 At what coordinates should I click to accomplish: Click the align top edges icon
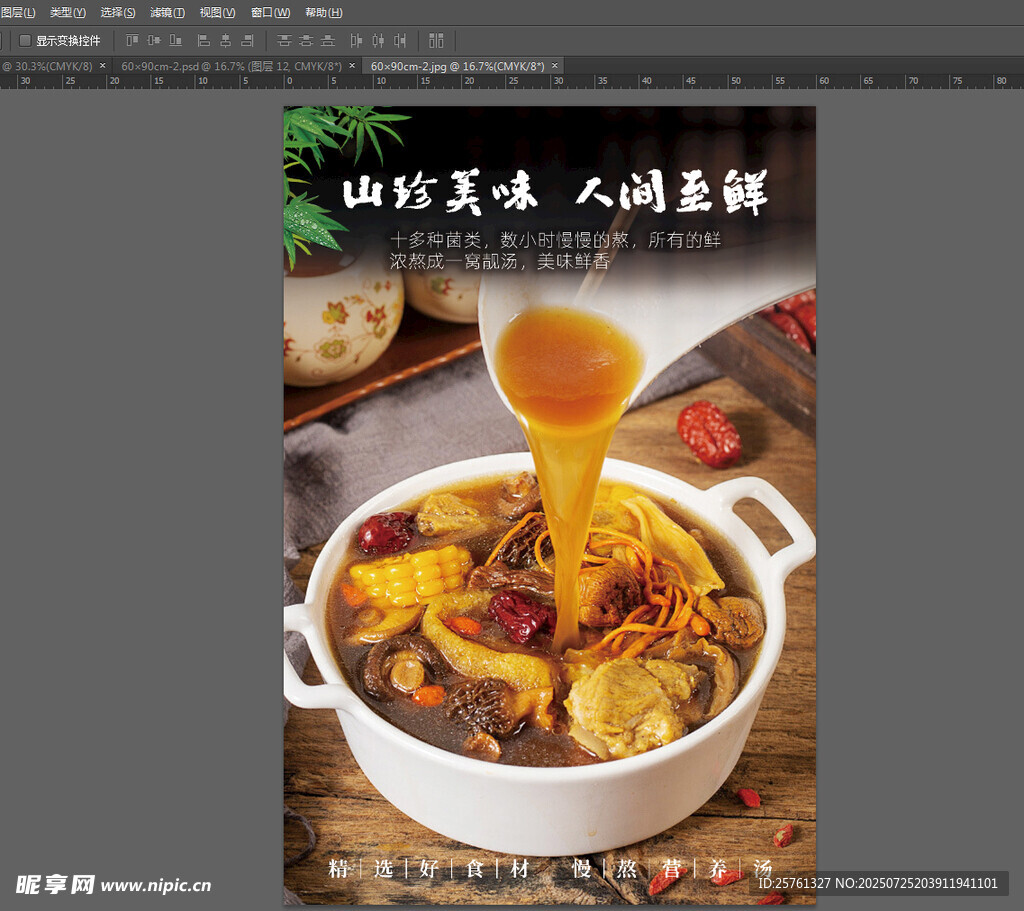132,41
